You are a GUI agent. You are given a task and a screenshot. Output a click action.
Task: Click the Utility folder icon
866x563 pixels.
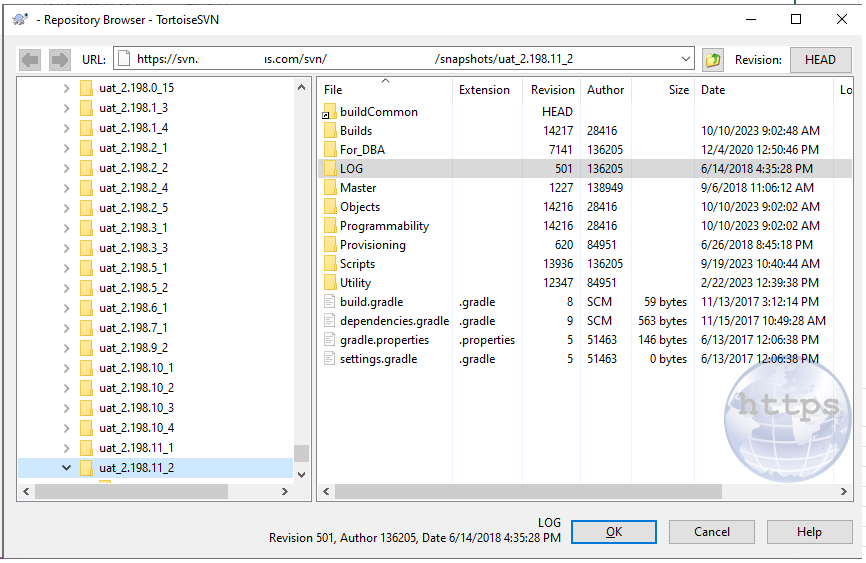(330, 282)
